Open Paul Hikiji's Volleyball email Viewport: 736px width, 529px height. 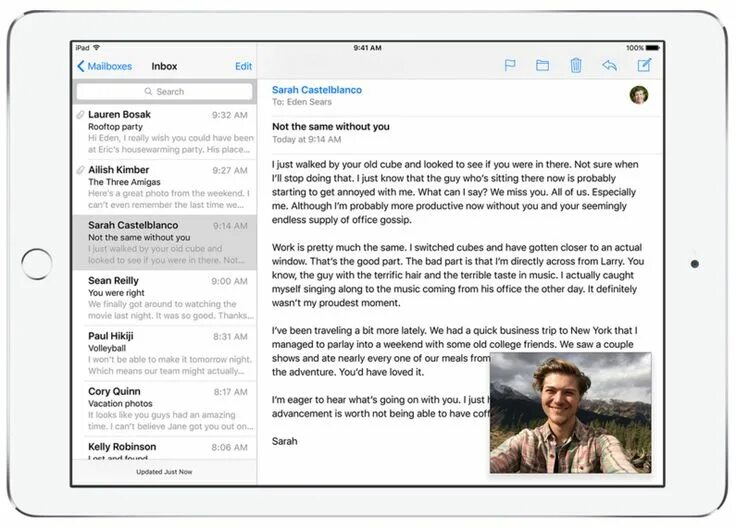pyautogui.click(x=164, y=353)
